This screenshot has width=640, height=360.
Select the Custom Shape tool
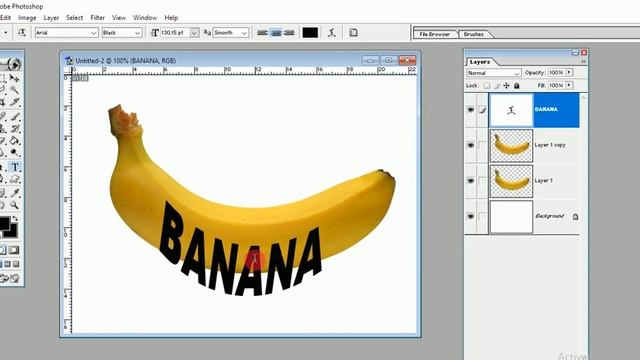15,179
